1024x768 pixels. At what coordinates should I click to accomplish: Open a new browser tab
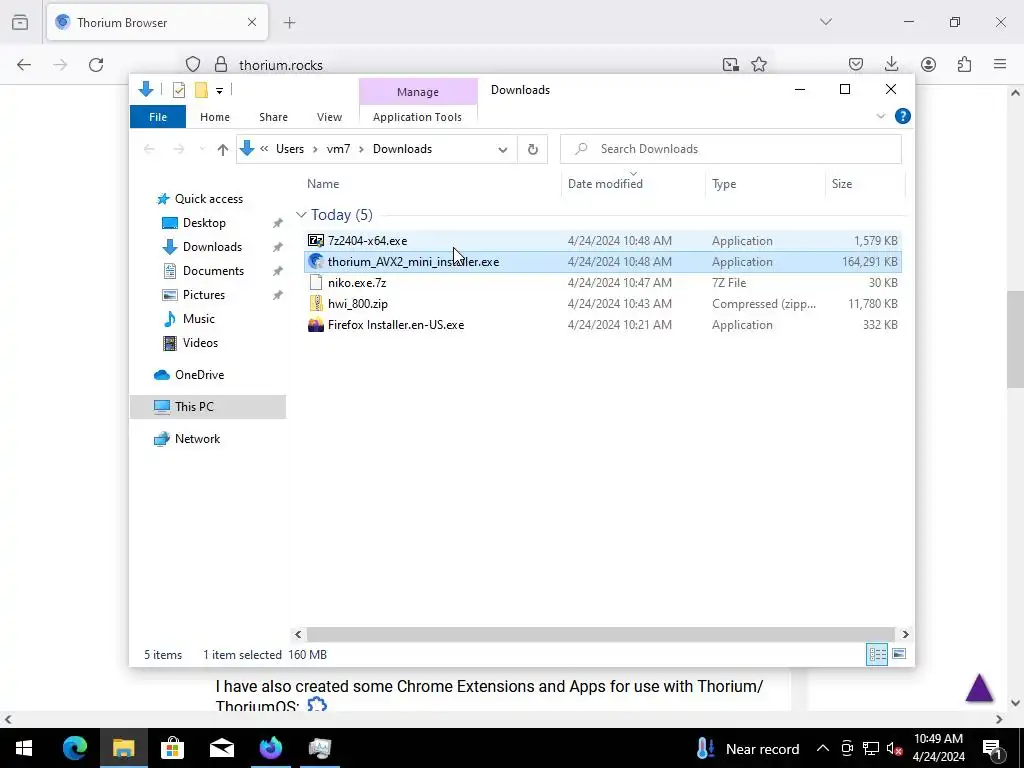click(x=290, y=23)
